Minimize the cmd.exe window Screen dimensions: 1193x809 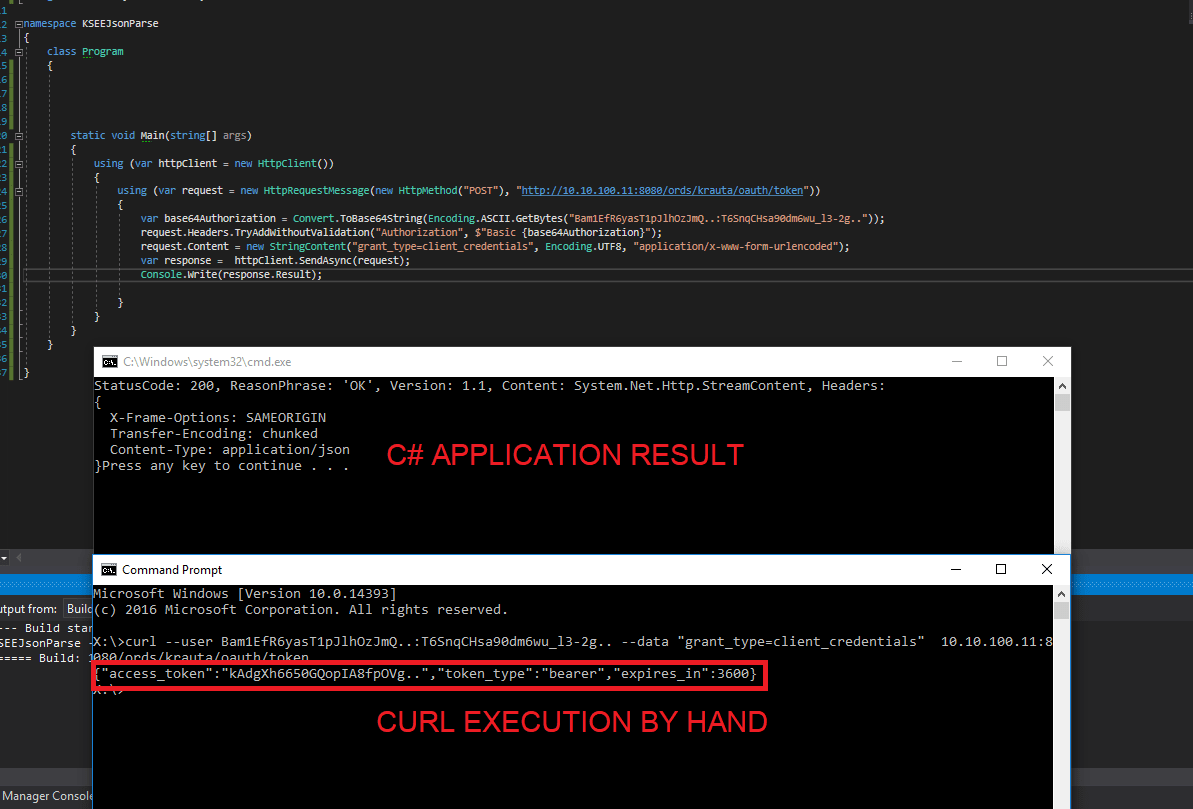point(957,362)
